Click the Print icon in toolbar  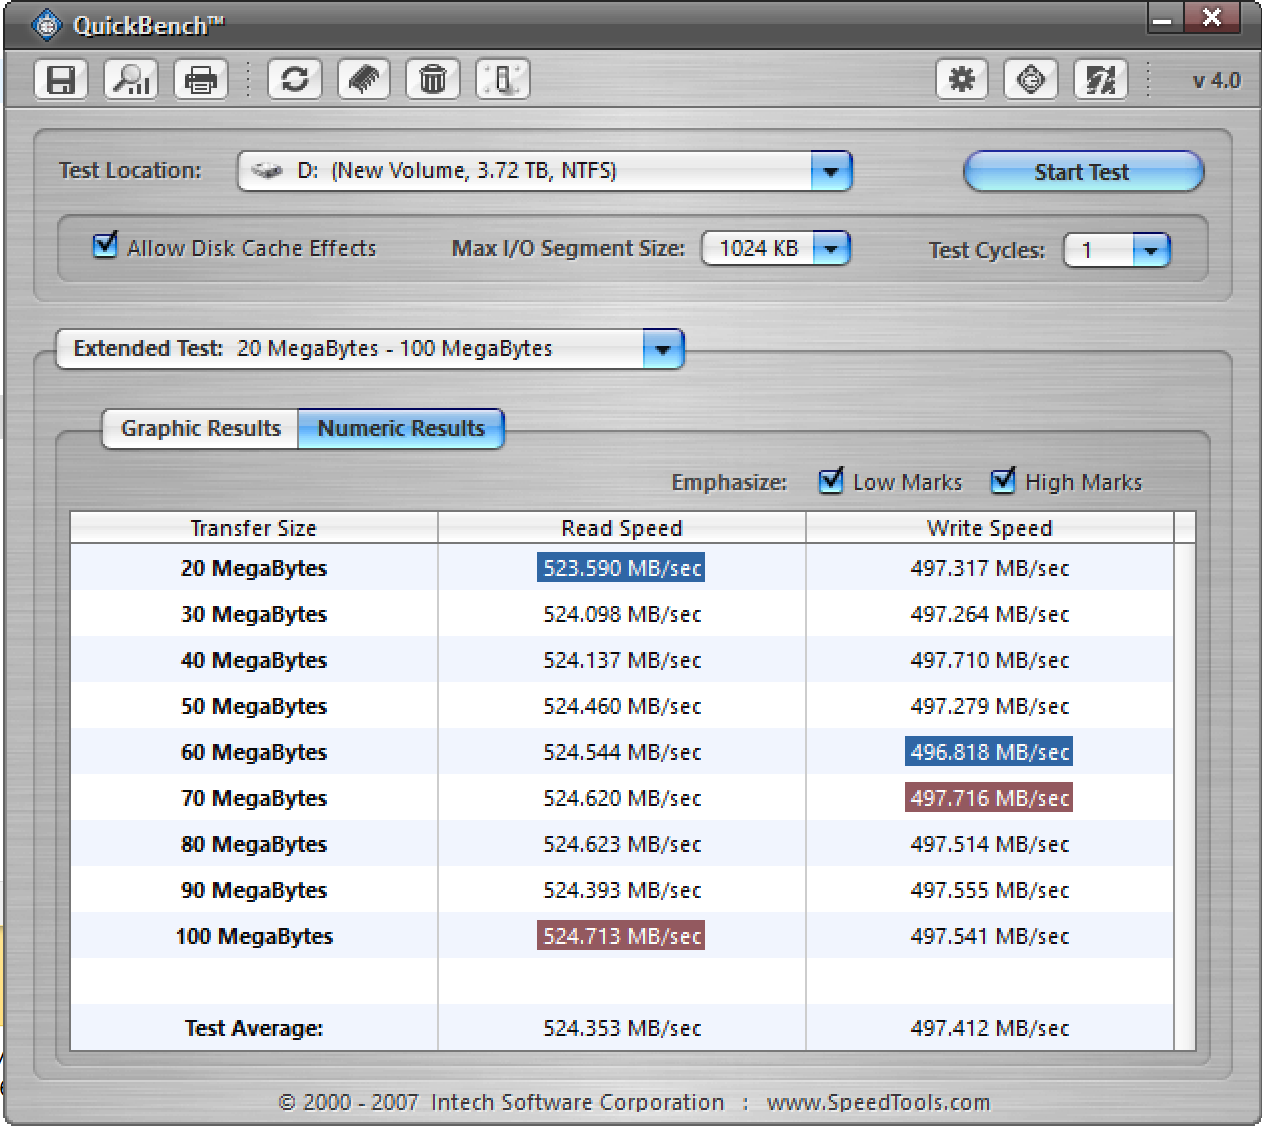coord(201,80)
